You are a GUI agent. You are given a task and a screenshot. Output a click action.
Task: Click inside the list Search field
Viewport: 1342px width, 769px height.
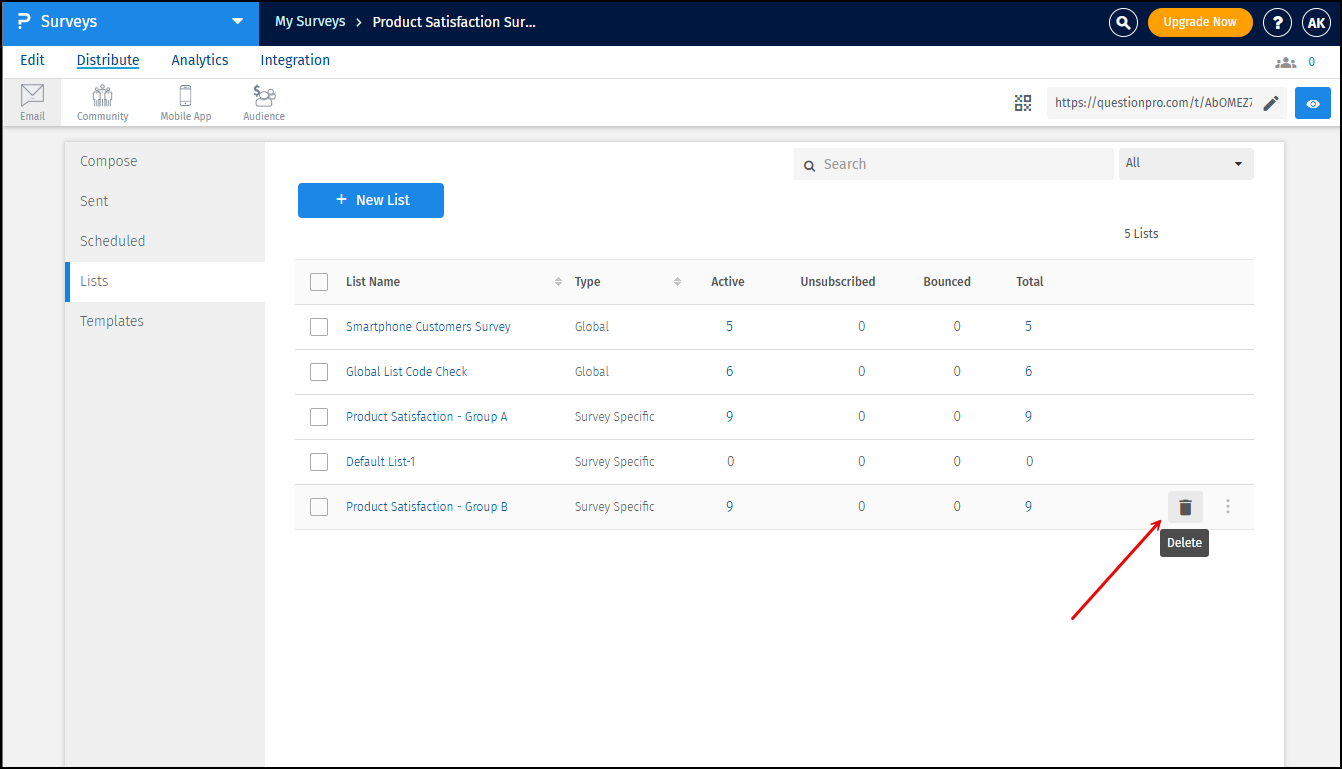click(960, 164)
